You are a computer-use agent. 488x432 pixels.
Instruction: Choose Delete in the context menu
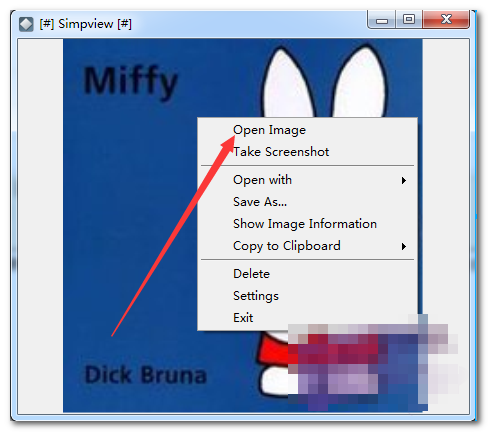click(x=307, y=274)
